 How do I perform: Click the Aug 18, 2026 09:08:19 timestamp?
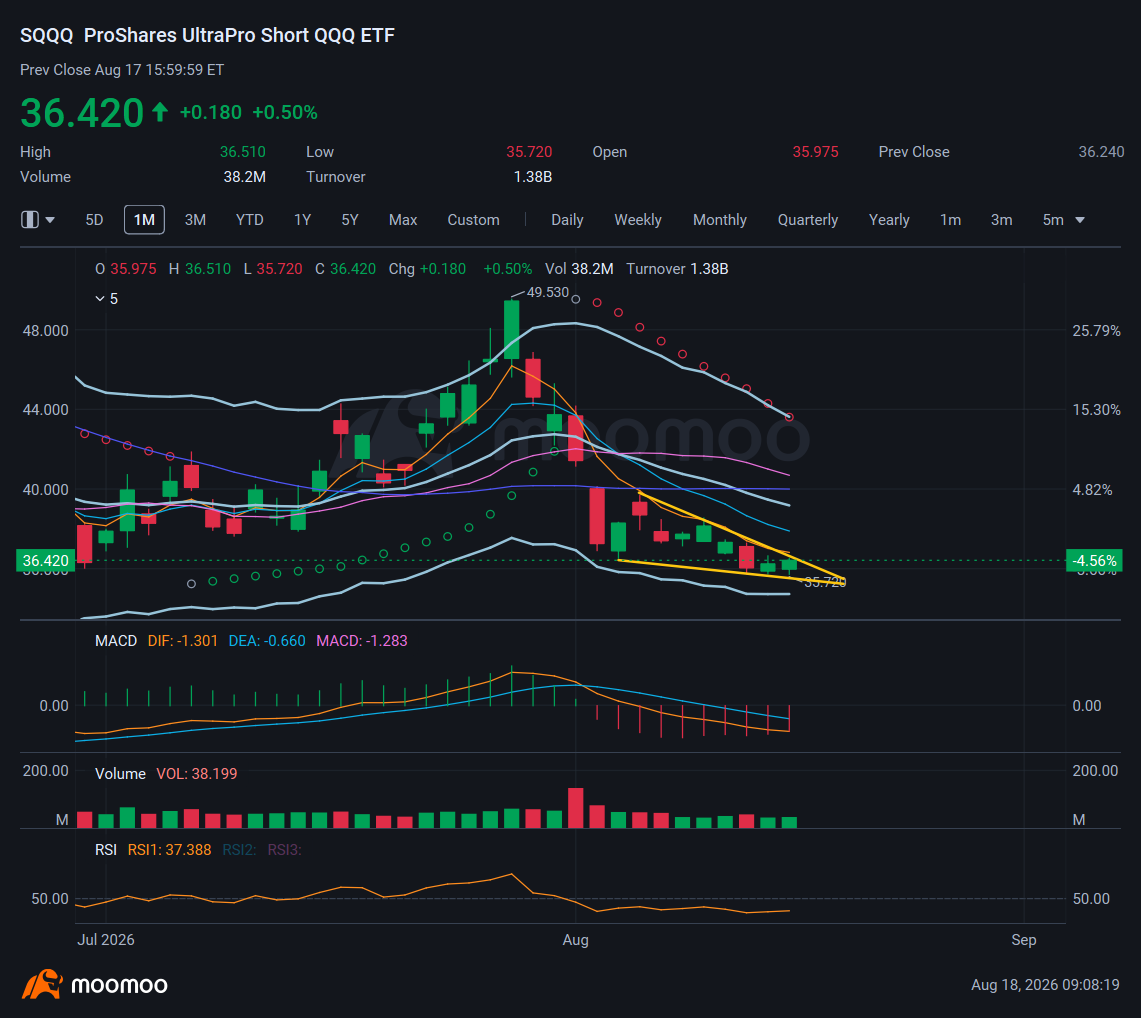point(1045,985)
